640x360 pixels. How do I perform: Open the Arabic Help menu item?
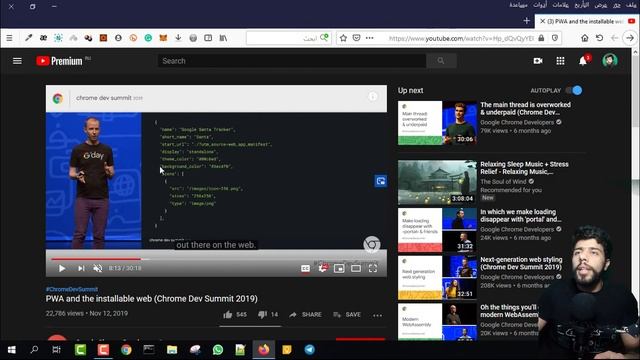pyautogui.click(x=518, y=5)
